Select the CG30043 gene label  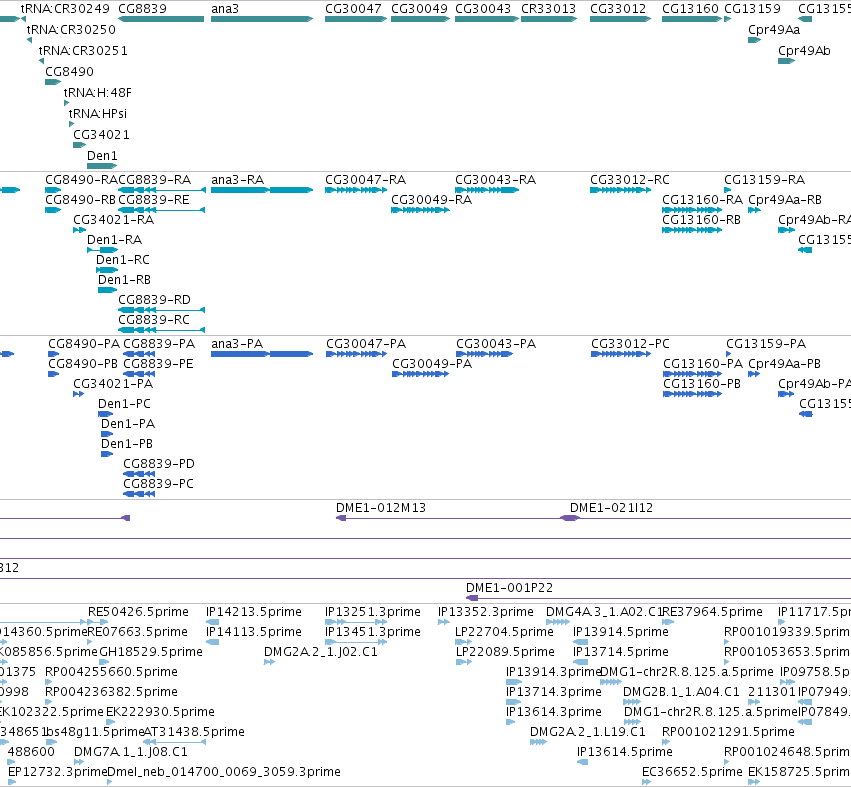click(483, 9)
